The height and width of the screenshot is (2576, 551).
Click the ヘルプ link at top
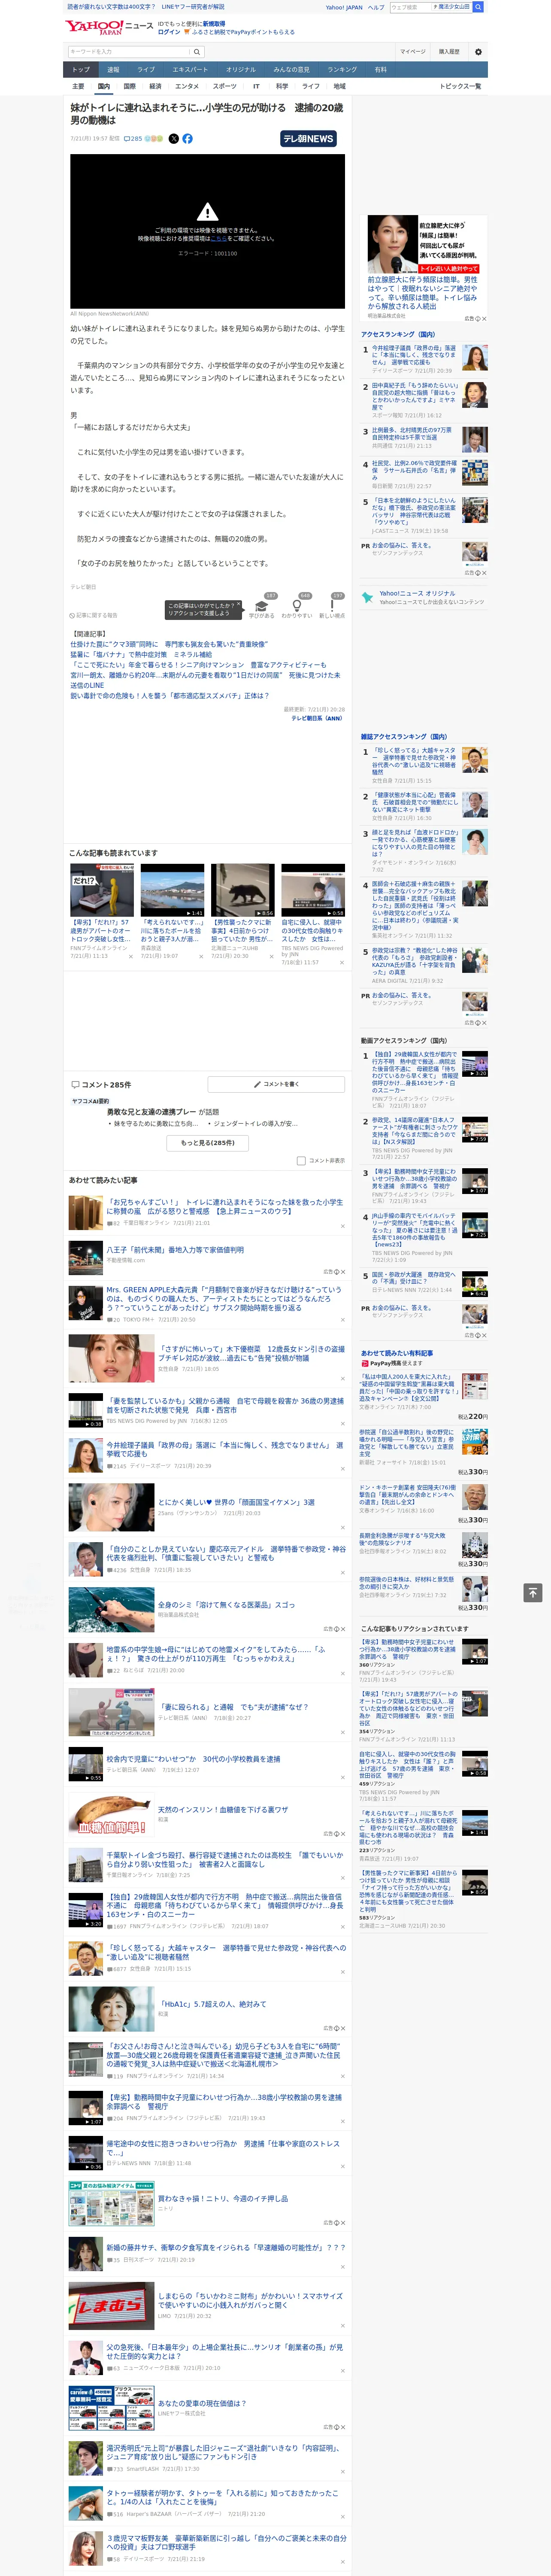tap(376, 7)
